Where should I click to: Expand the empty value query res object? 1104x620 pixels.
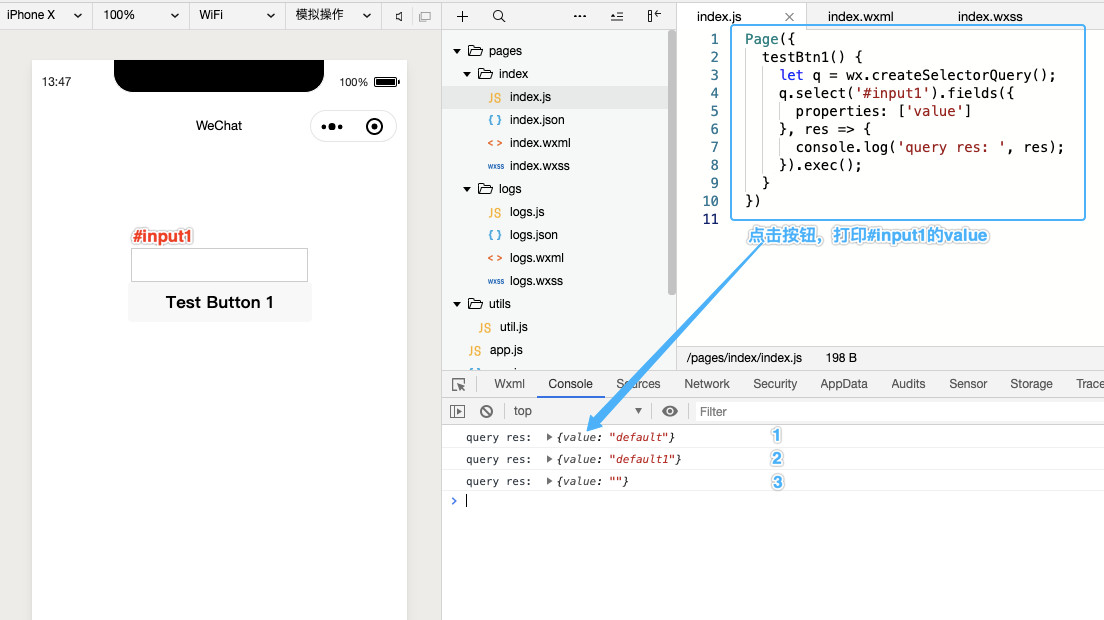(549, 481)
